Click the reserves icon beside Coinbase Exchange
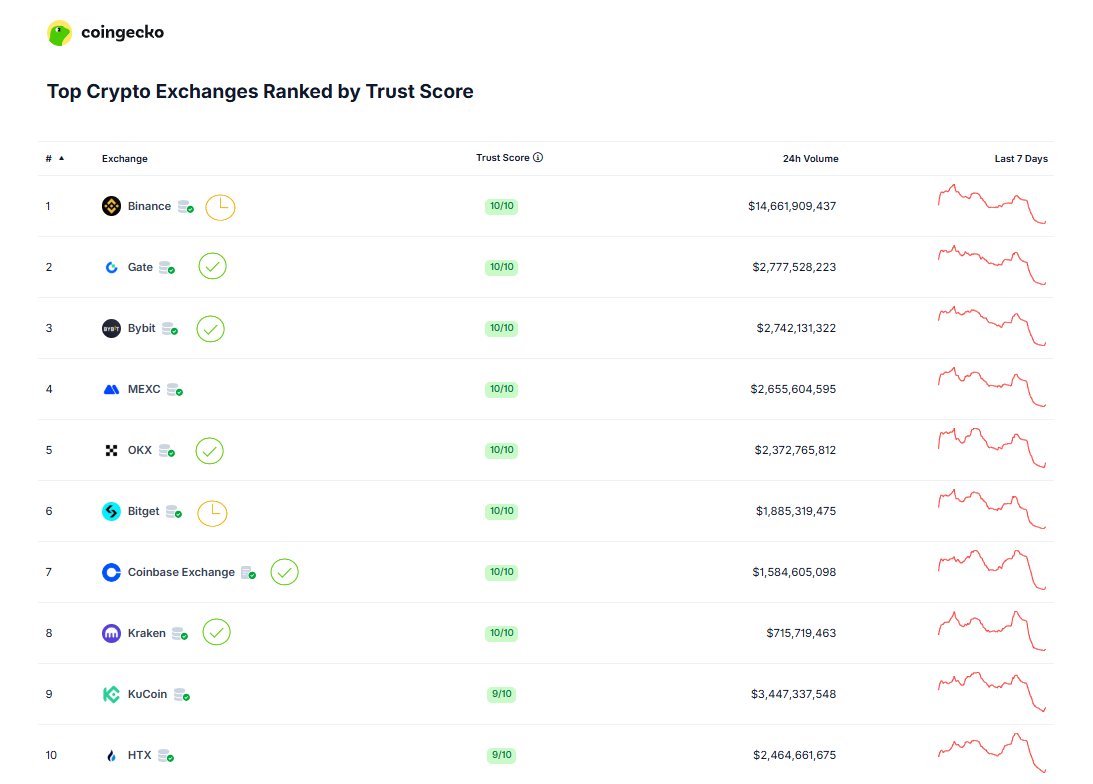Screen dimensions: 1093x784 [x=248, y=573]
